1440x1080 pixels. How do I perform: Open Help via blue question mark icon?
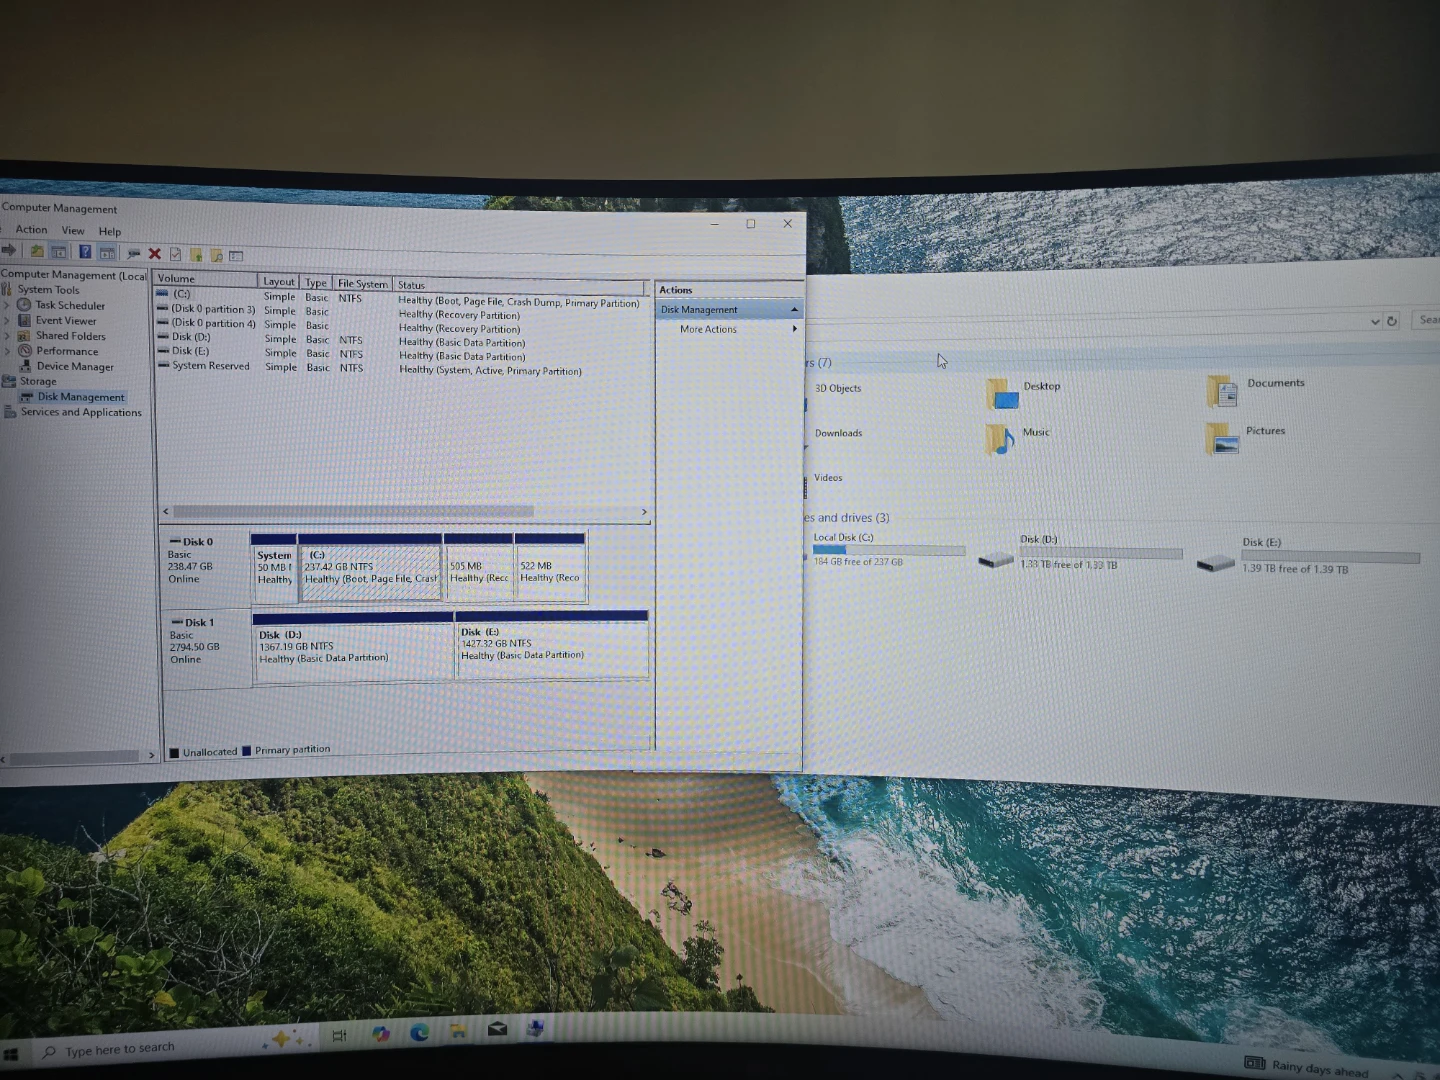85,252
